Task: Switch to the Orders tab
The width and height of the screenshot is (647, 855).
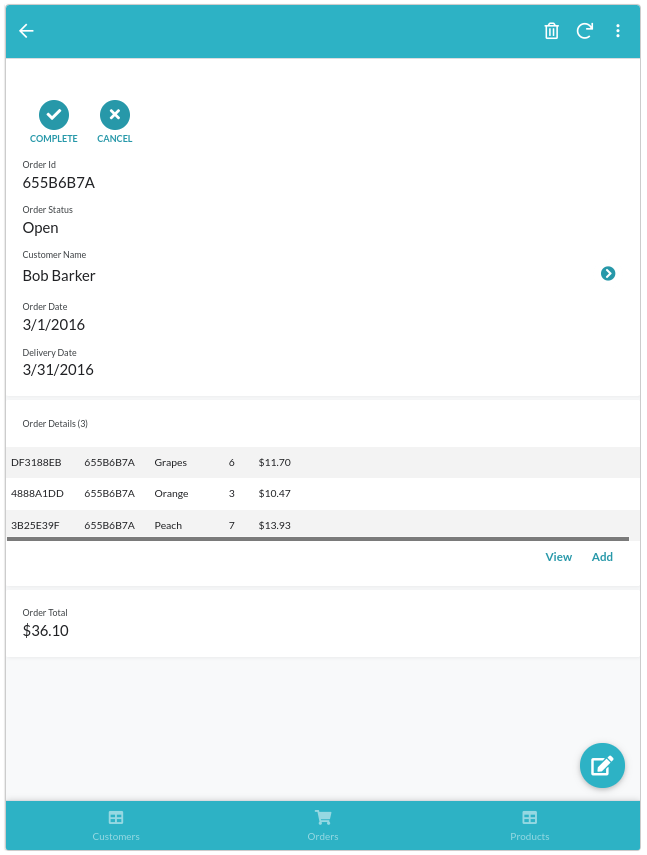Action: (x=323, y=825)
